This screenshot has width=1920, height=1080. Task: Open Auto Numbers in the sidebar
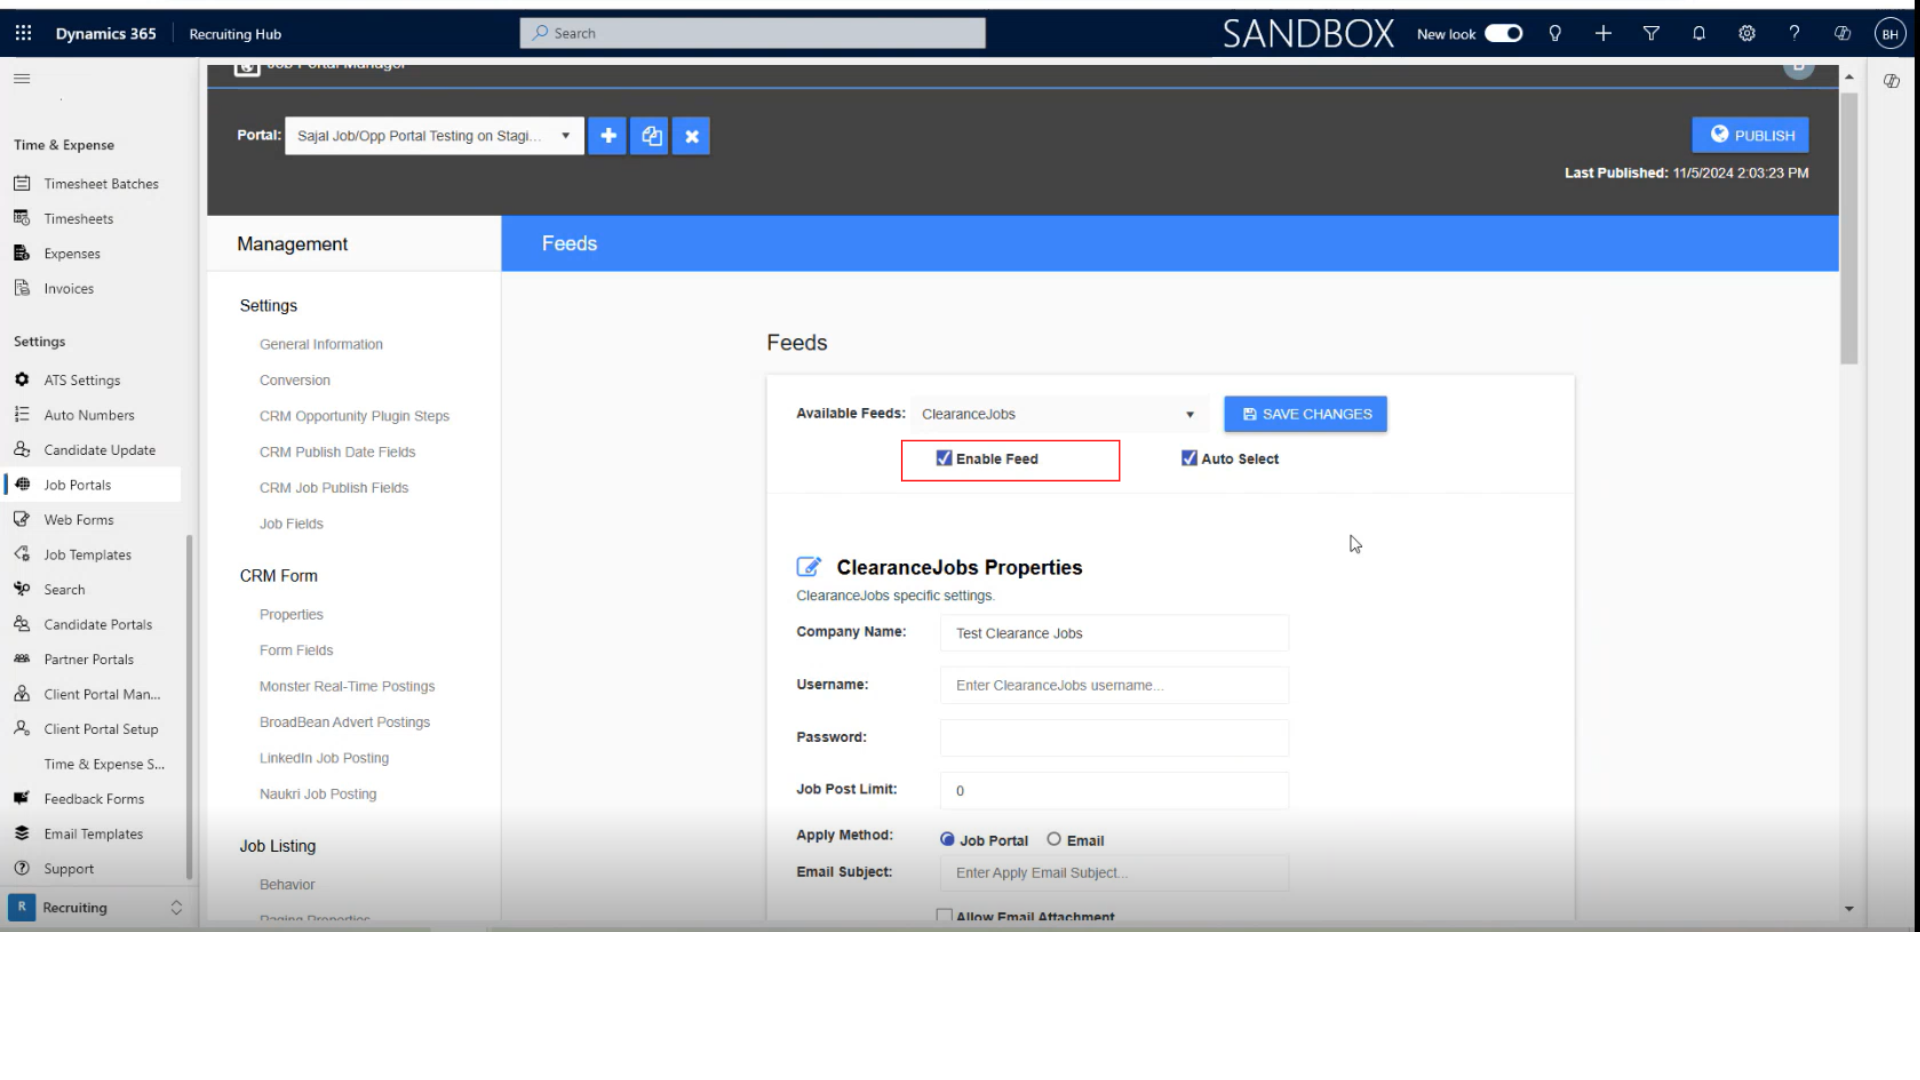point(90,415)
